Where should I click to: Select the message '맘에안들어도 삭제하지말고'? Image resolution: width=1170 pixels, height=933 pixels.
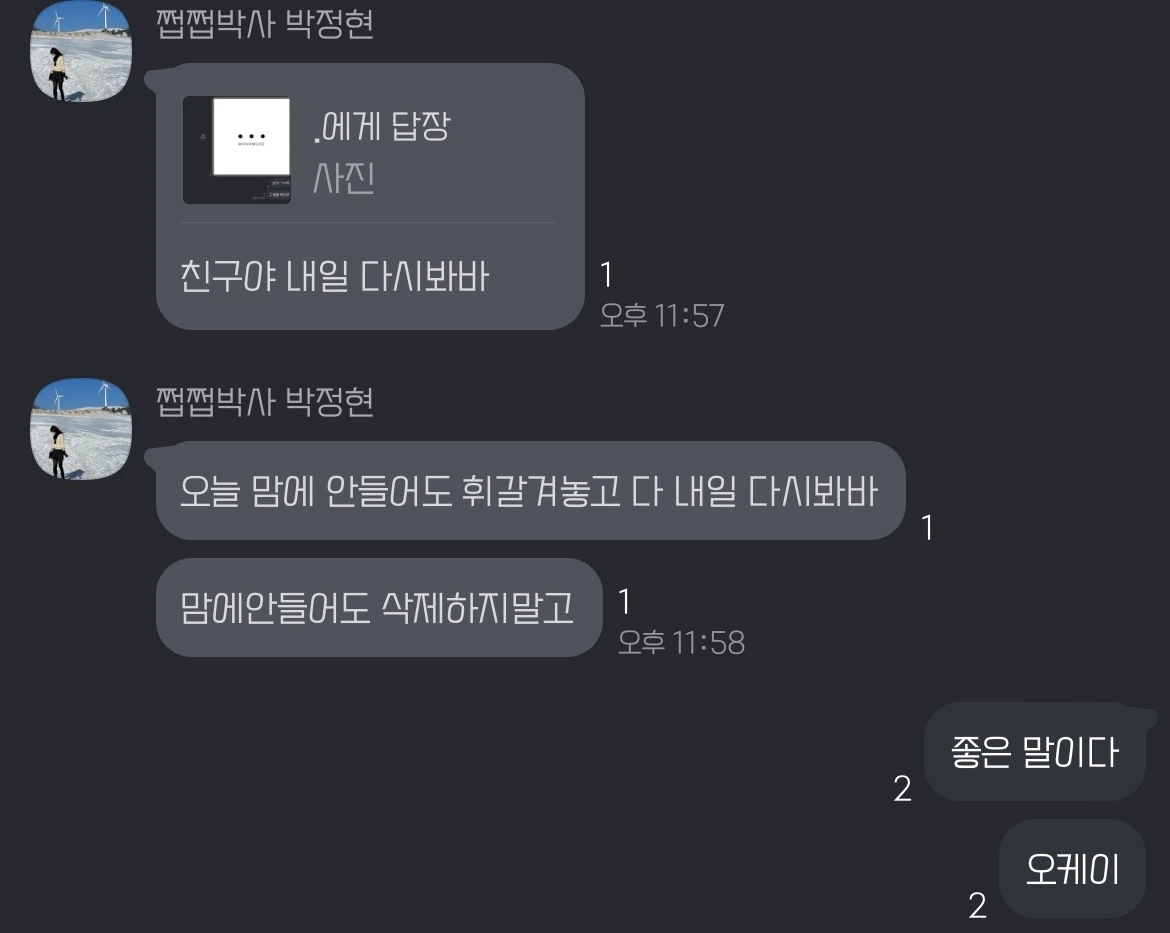(x=378, y=608)
